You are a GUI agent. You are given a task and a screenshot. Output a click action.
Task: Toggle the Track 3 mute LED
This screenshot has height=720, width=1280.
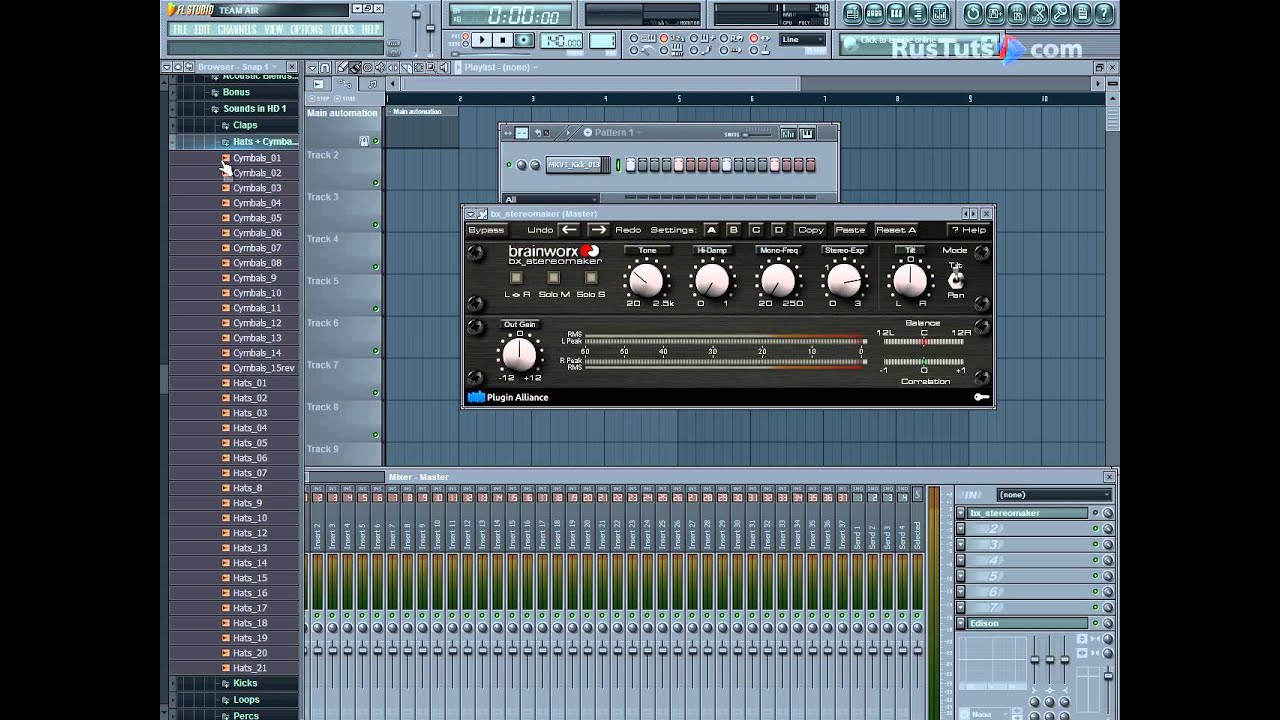point(376,225)
